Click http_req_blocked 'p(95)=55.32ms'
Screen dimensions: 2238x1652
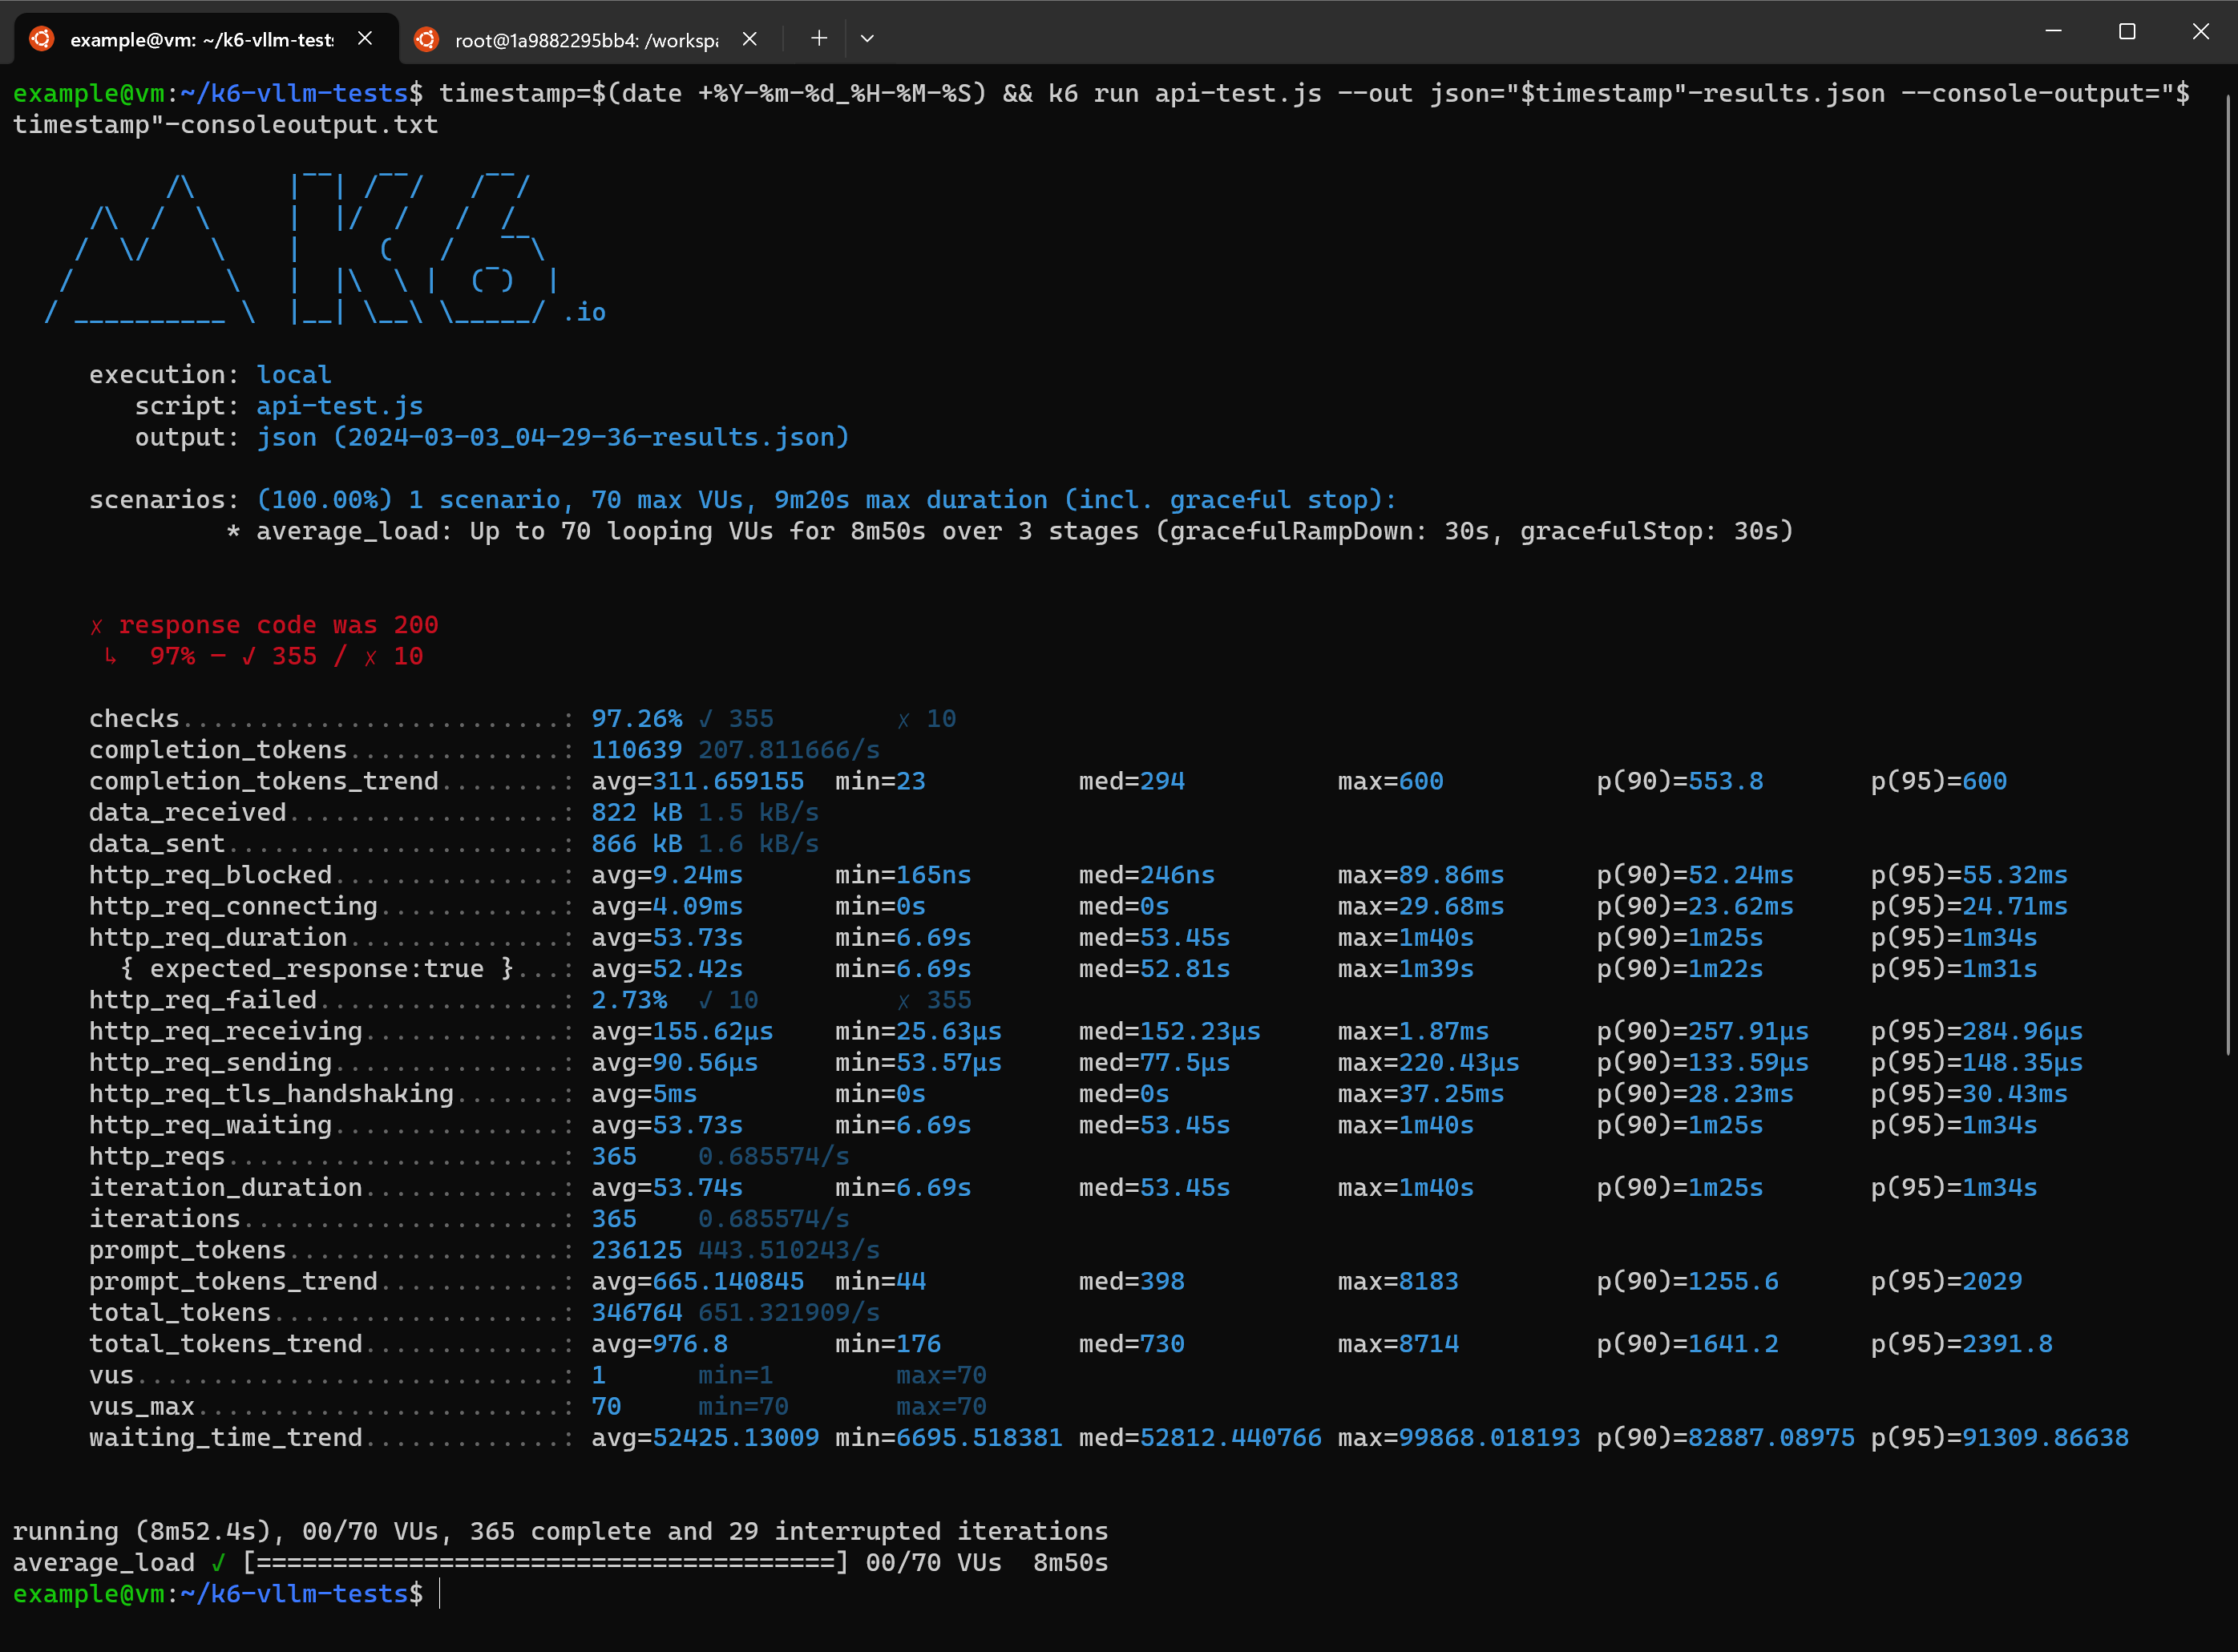click(1969, 875)
